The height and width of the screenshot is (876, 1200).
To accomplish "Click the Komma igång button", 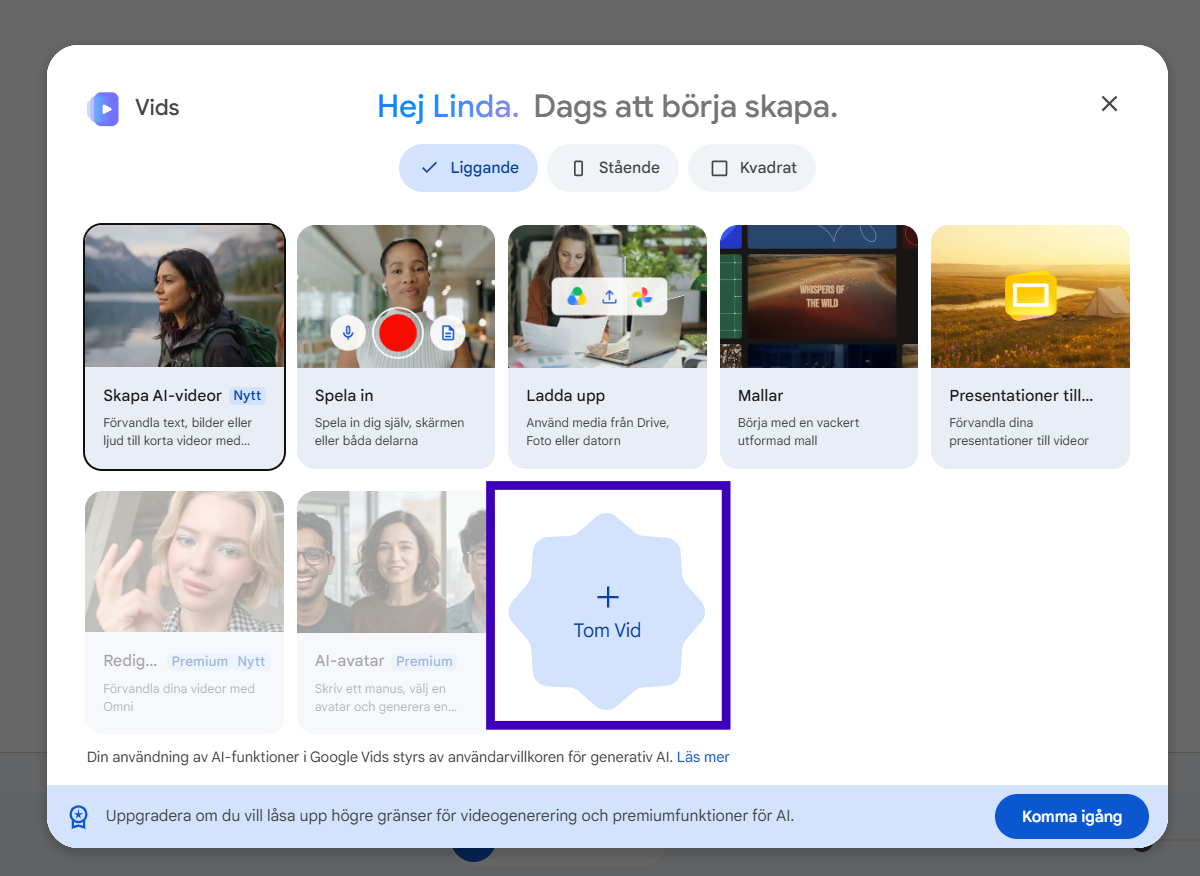I will coord(1072,817).
